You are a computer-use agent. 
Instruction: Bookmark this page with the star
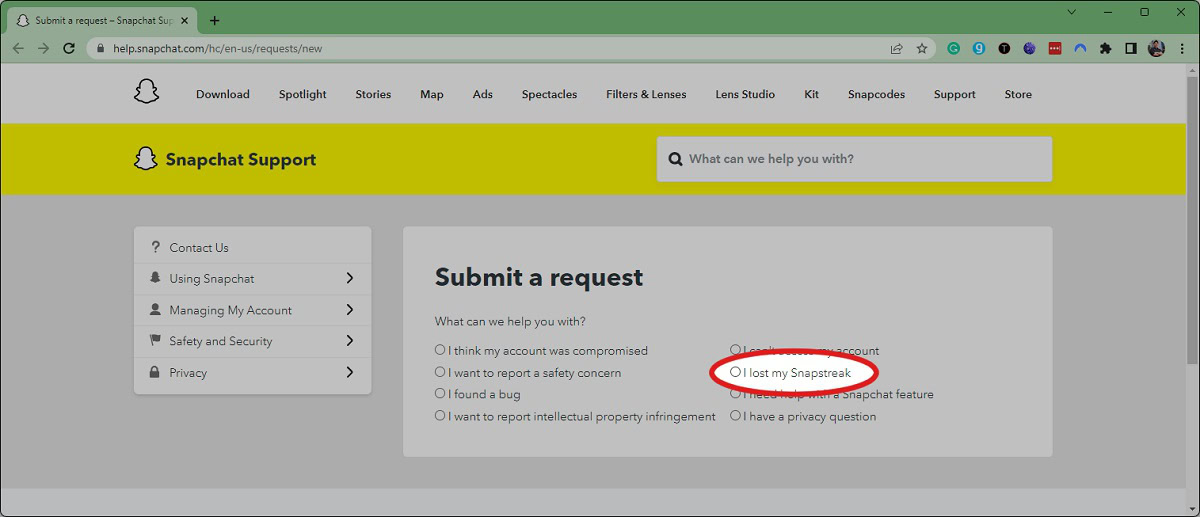[922, 48]
